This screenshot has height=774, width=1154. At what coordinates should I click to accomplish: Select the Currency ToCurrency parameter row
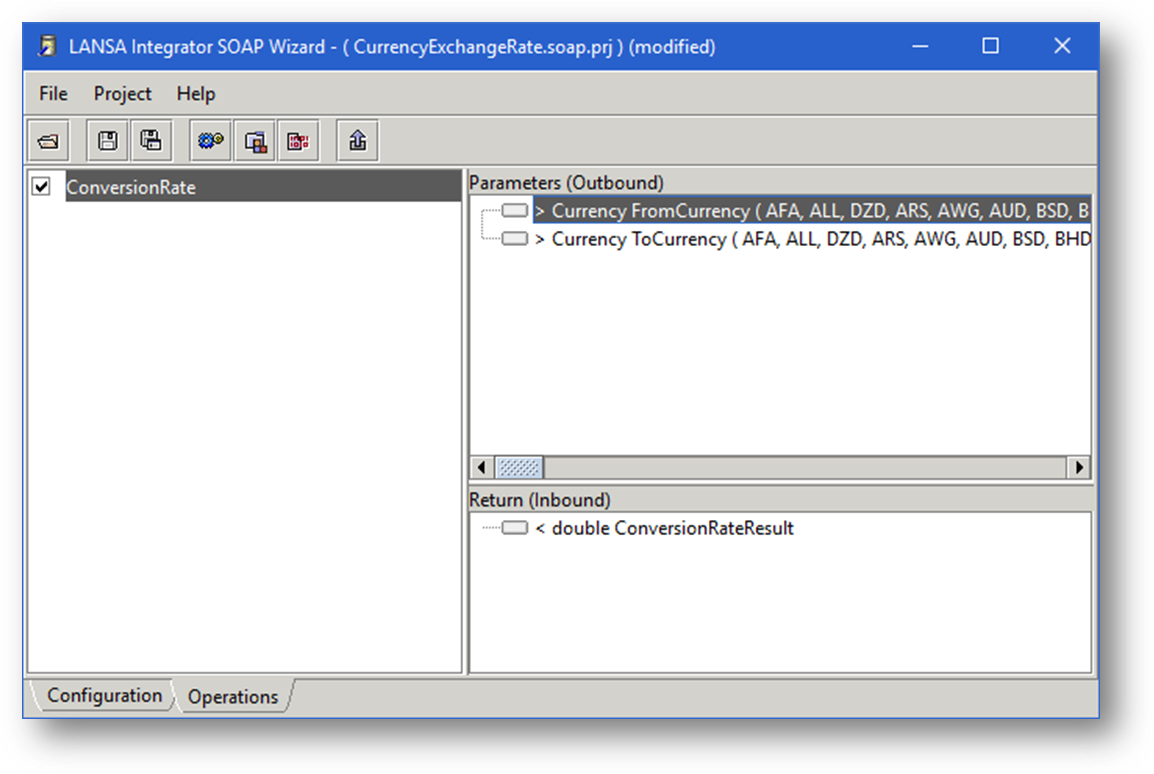[811, 238]
